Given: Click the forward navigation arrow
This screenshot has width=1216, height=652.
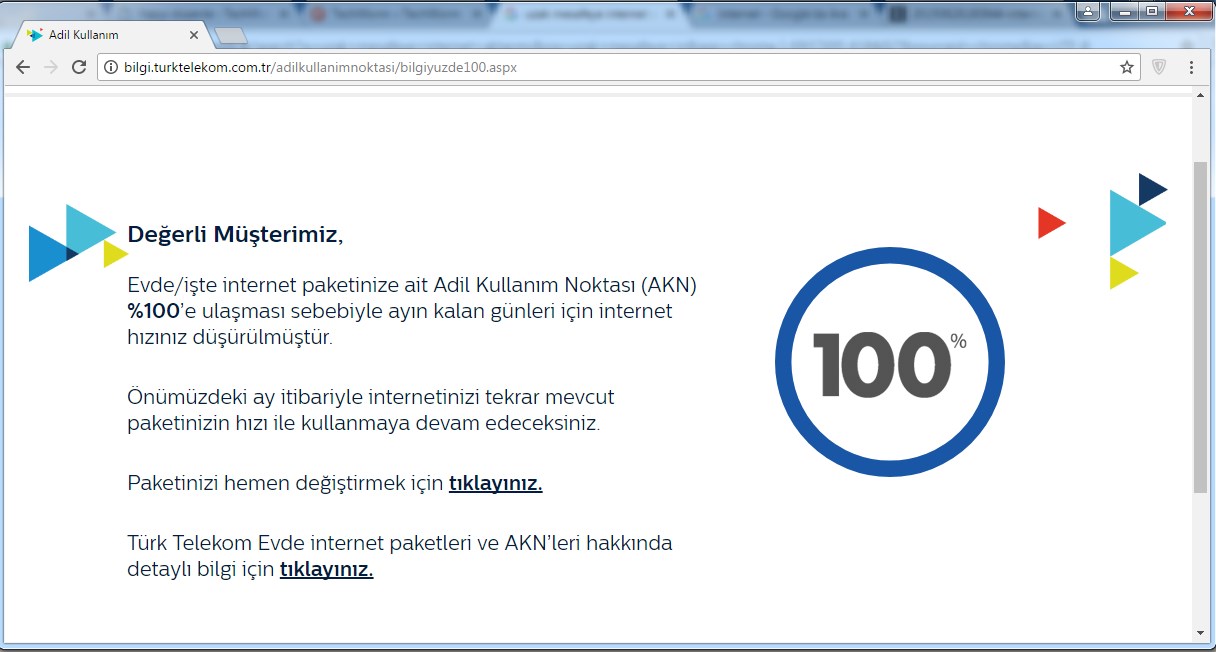Looking at the screenshot, I should coord(51,67).
